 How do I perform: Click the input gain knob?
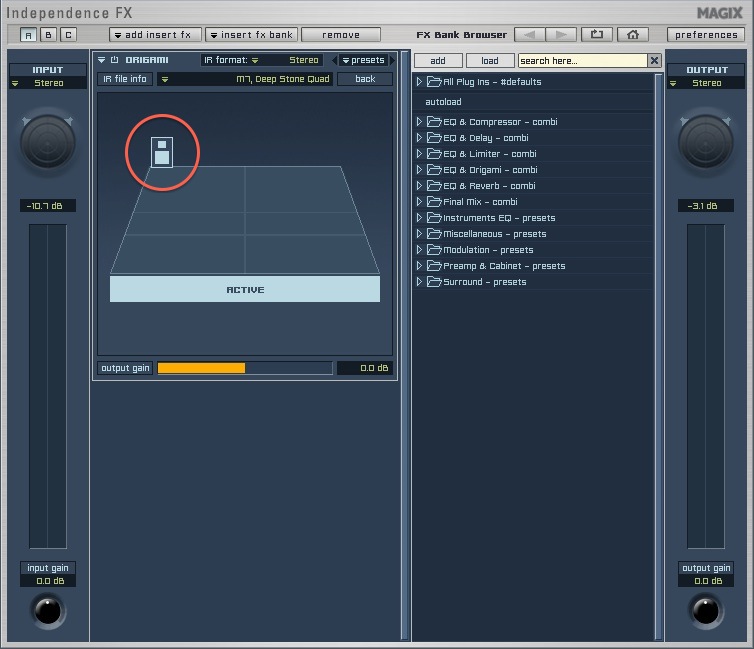48,611
